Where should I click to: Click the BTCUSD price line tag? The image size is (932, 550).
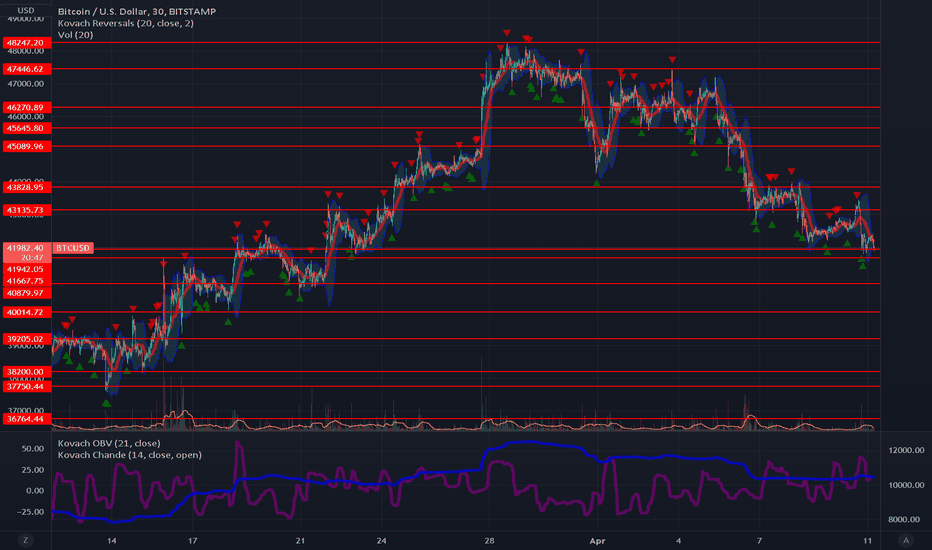tap(73, 248)
